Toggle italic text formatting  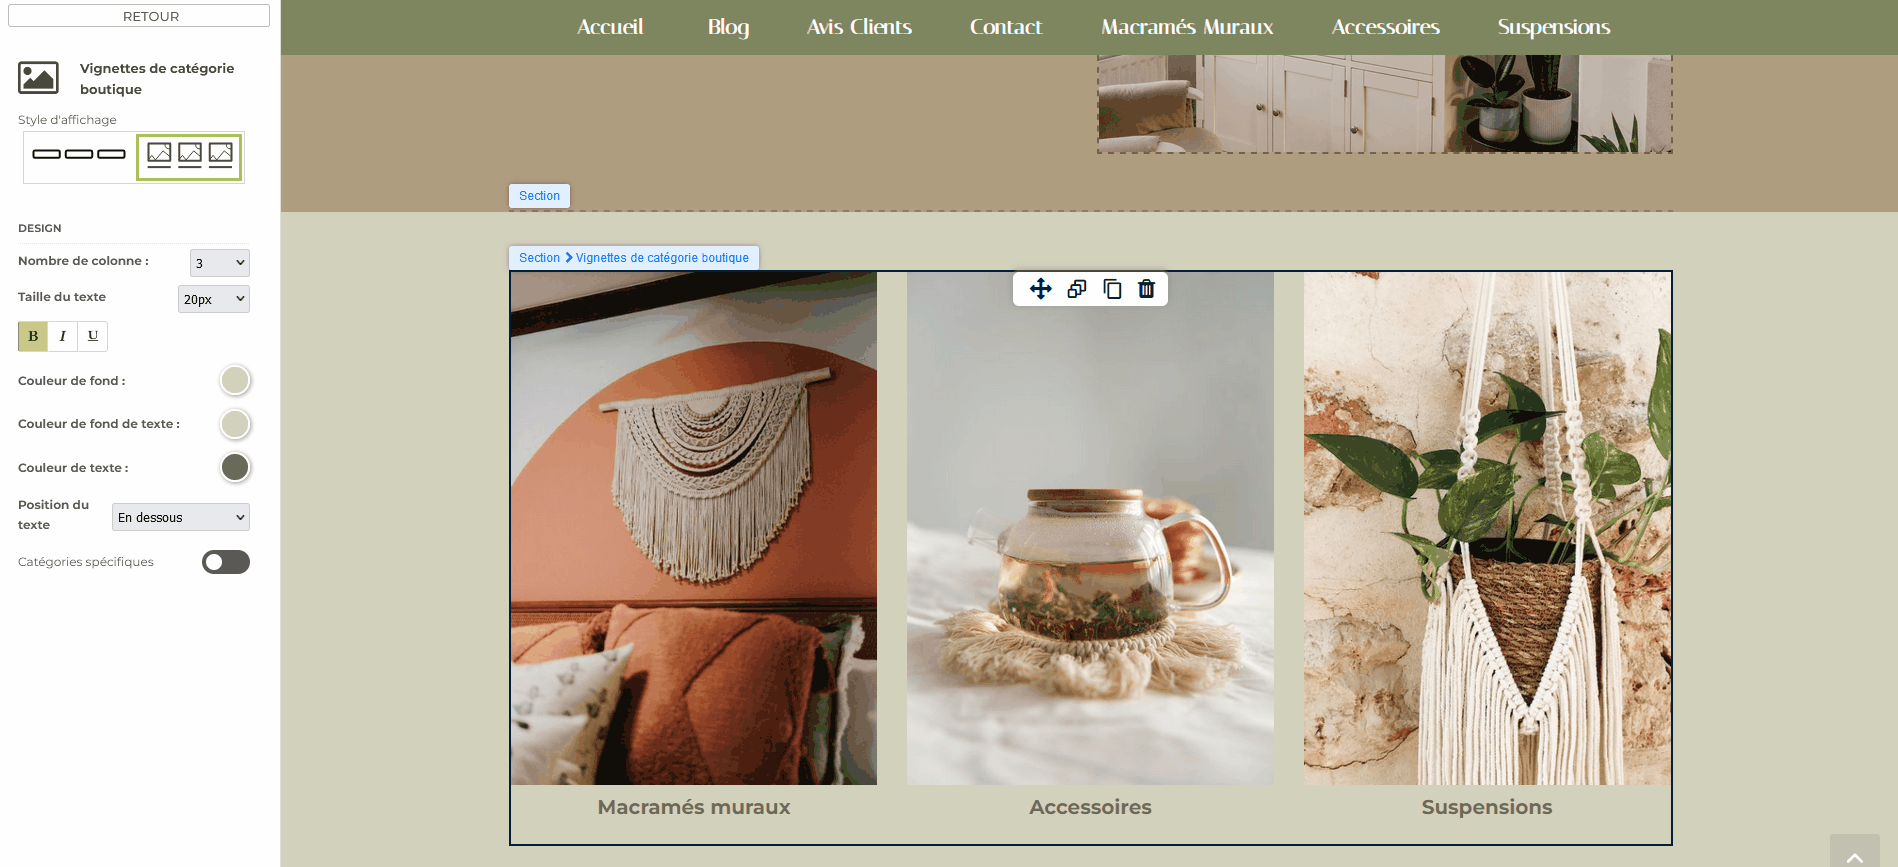[x=62, y=336]
